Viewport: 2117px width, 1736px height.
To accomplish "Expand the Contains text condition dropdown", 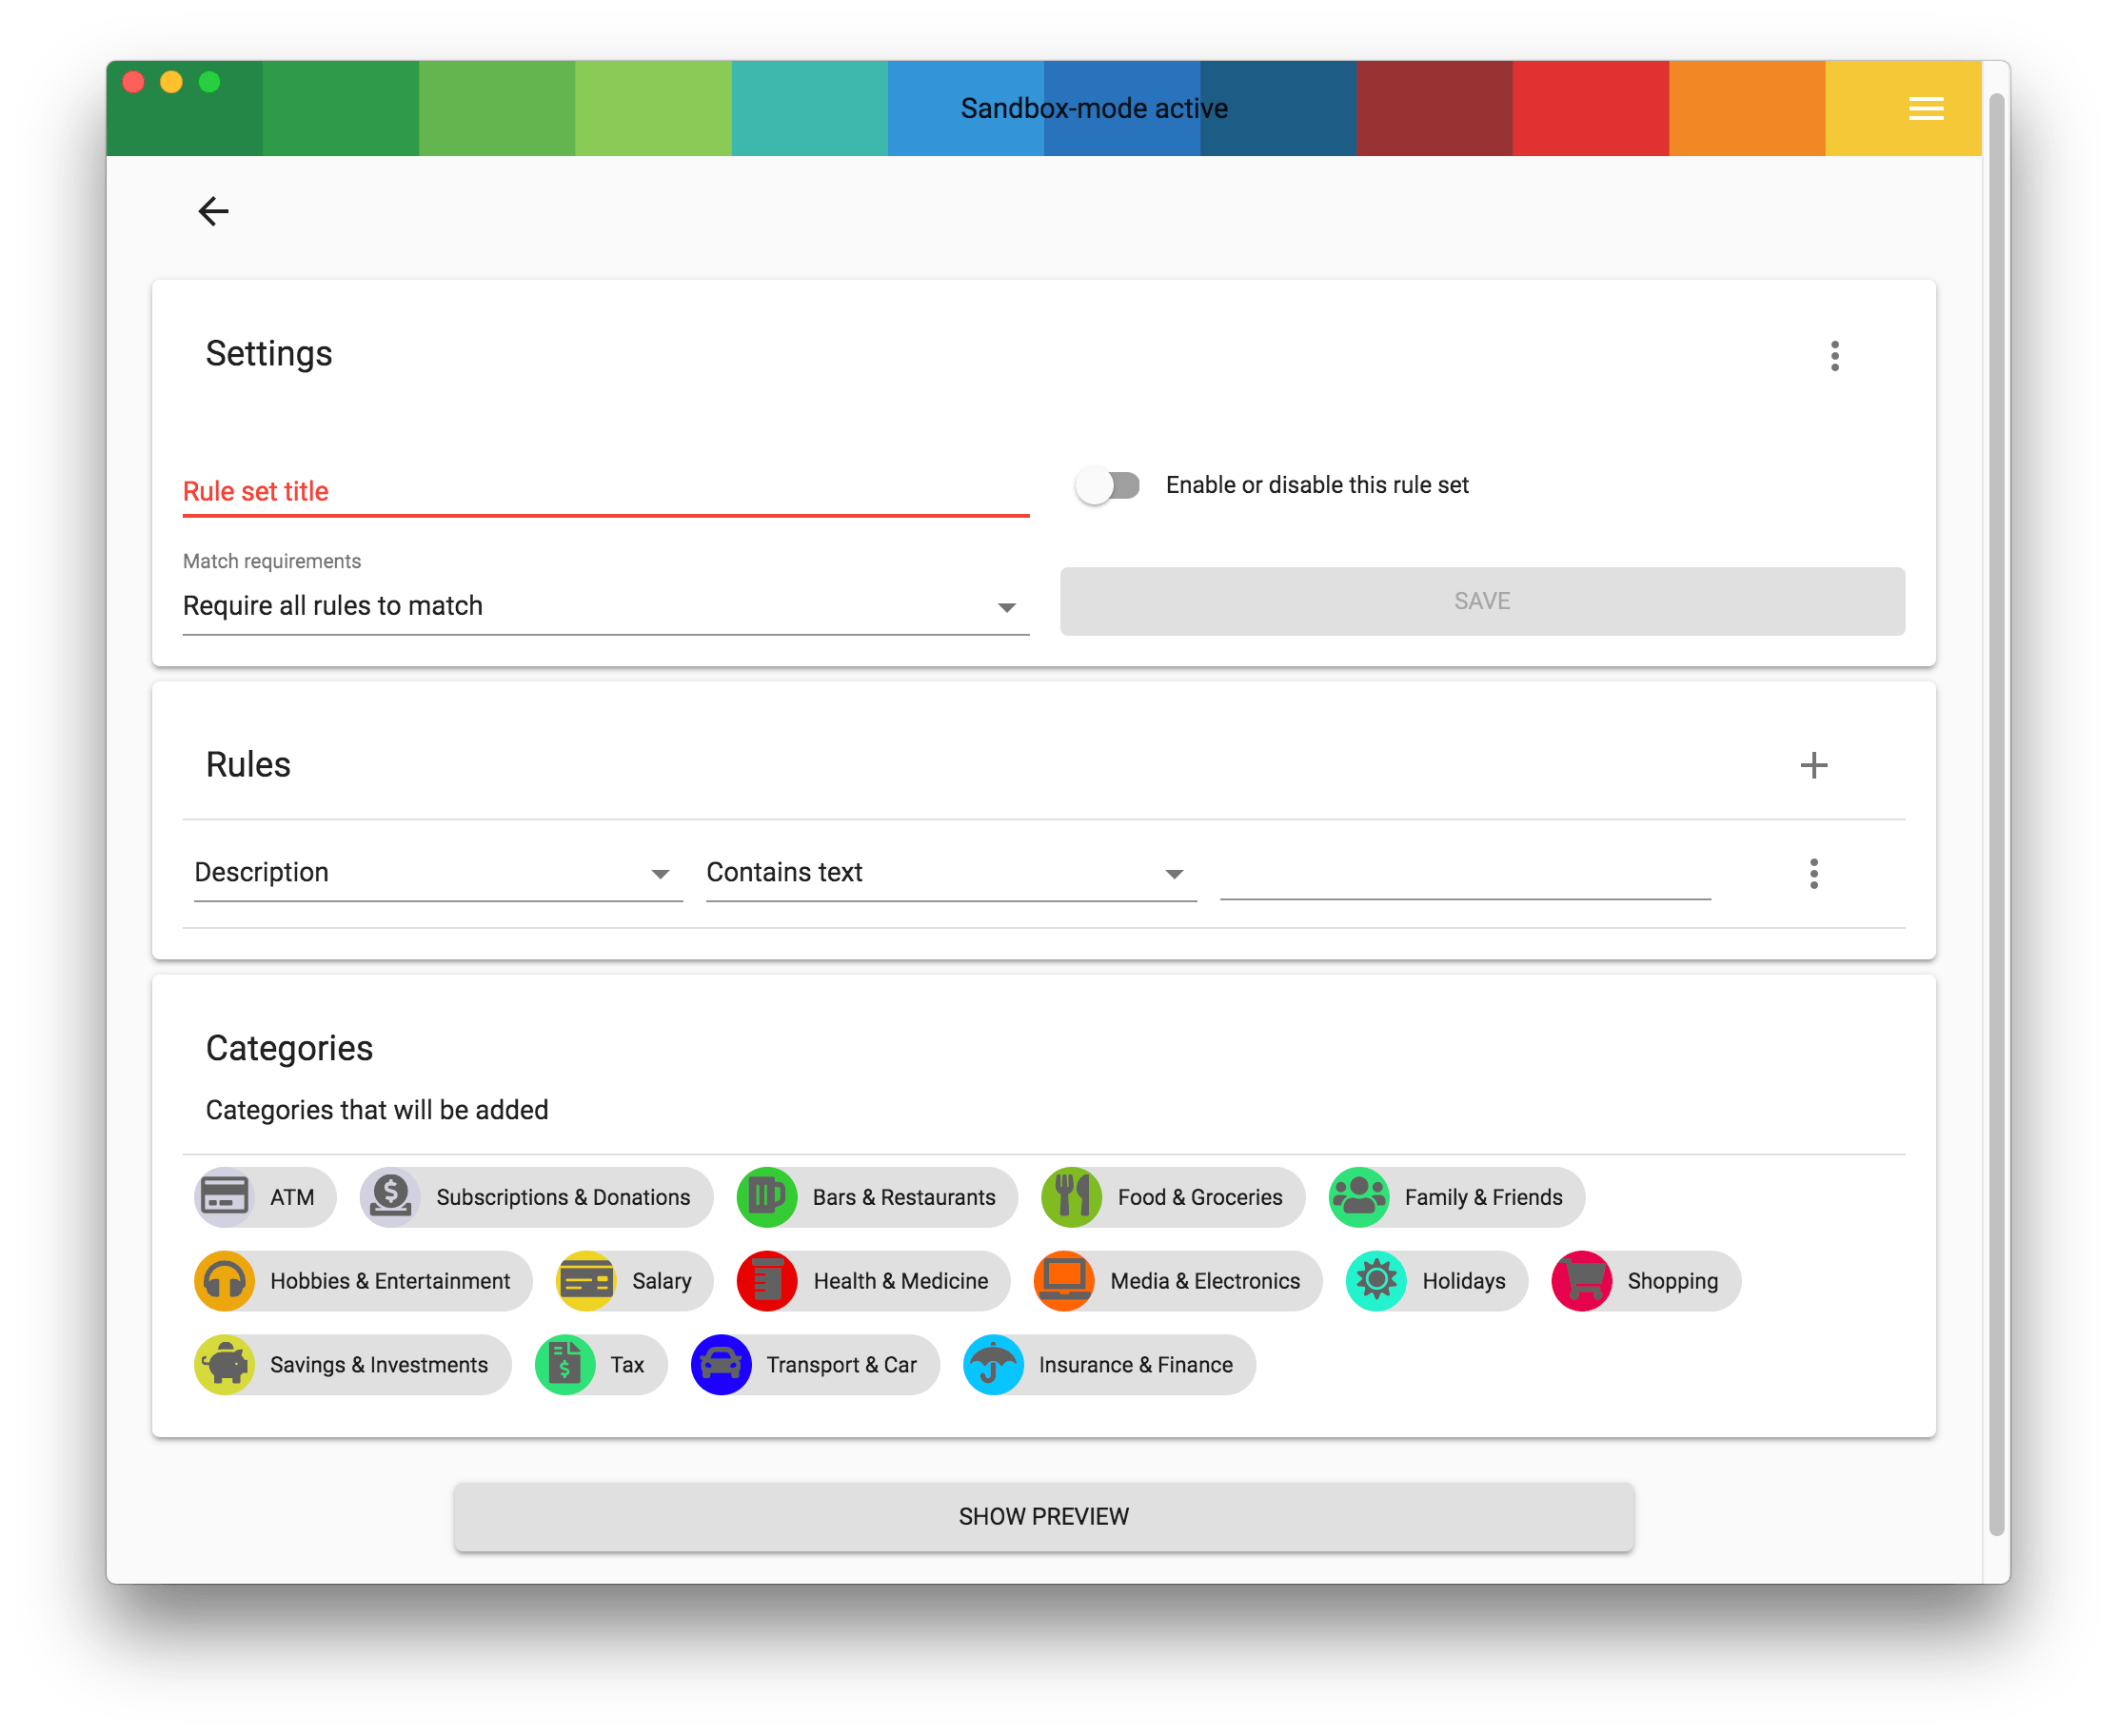I will [1175, 871].
